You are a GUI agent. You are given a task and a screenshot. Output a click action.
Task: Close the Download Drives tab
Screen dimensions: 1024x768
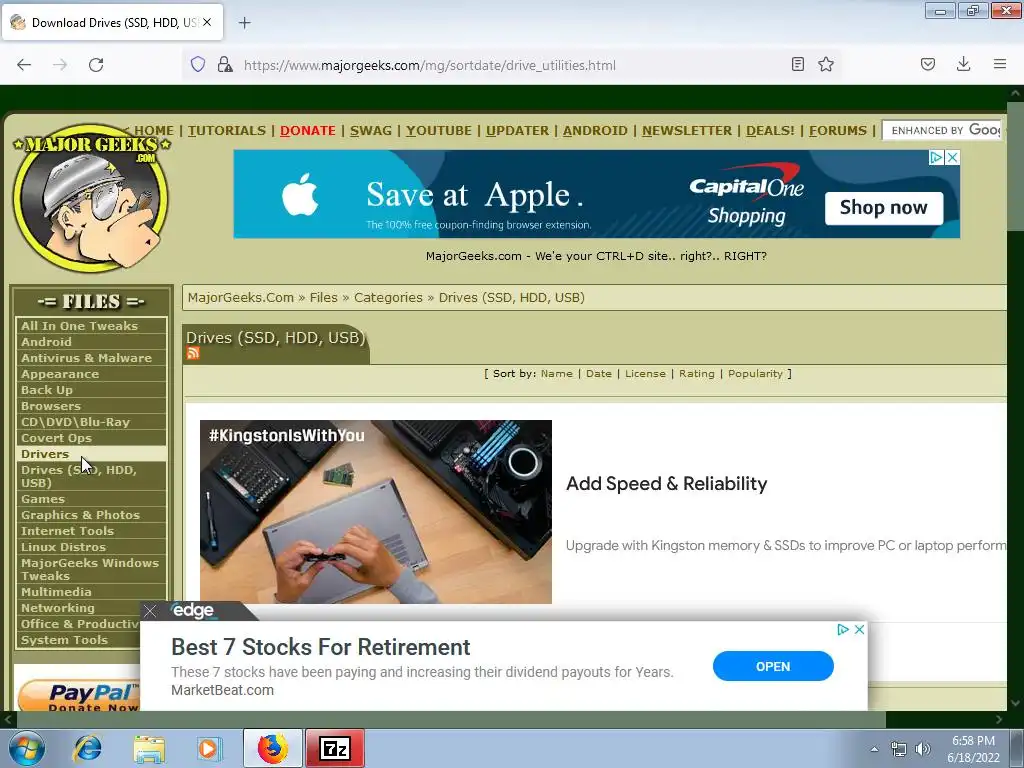(x=207, y=22)
